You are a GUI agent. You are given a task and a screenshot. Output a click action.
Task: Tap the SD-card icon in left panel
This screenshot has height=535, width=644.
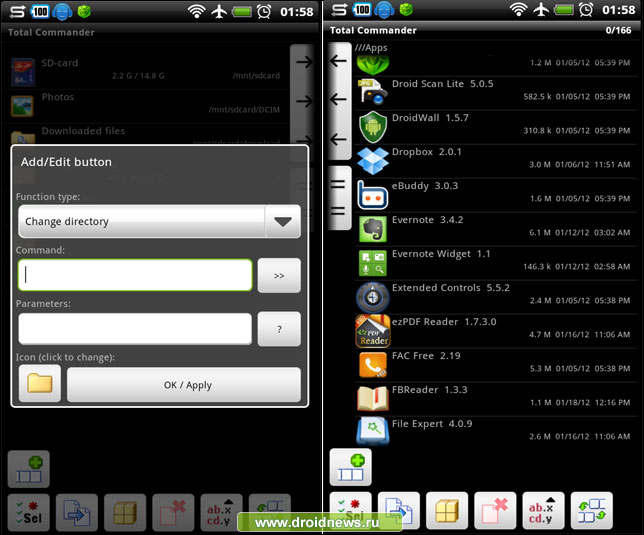pyautogui.click(x=23, y=72)
